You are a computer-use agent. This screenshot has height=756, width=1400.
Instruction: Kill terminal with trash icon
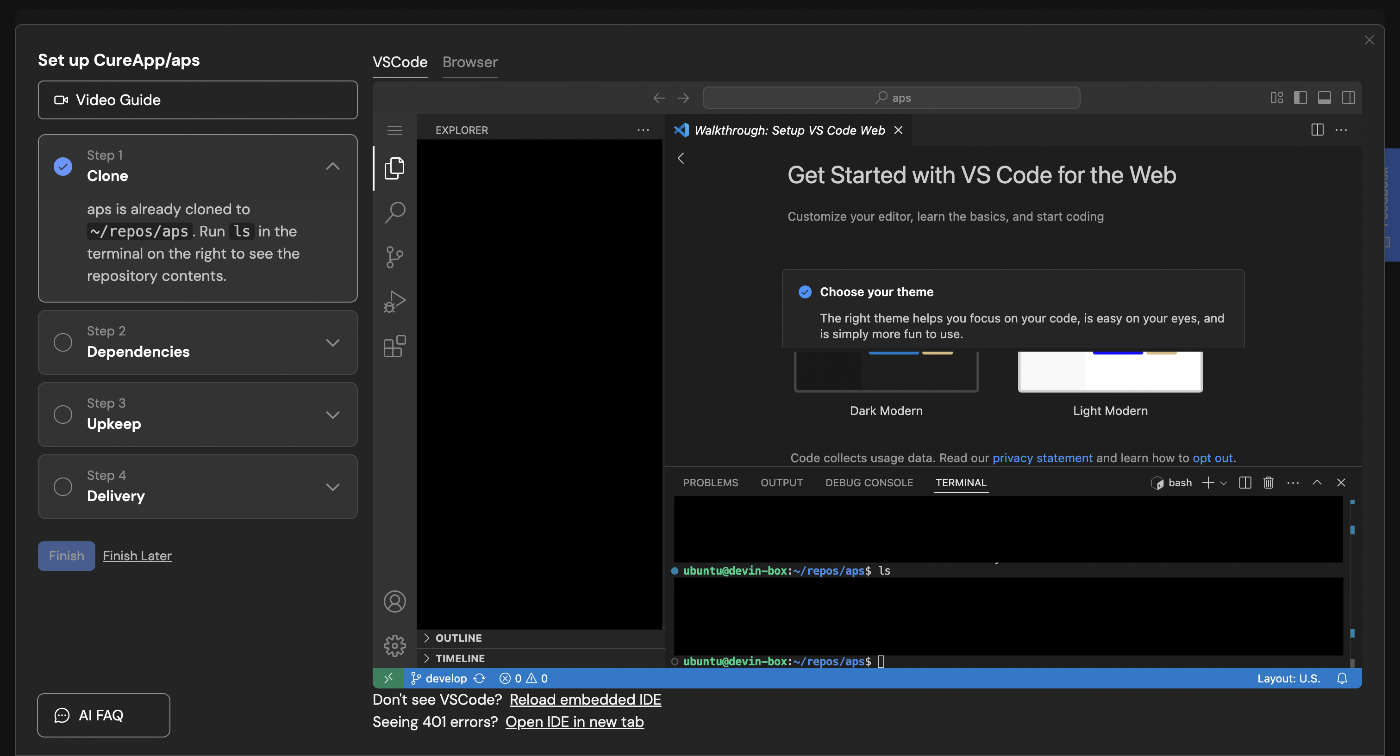(1269, 482)
